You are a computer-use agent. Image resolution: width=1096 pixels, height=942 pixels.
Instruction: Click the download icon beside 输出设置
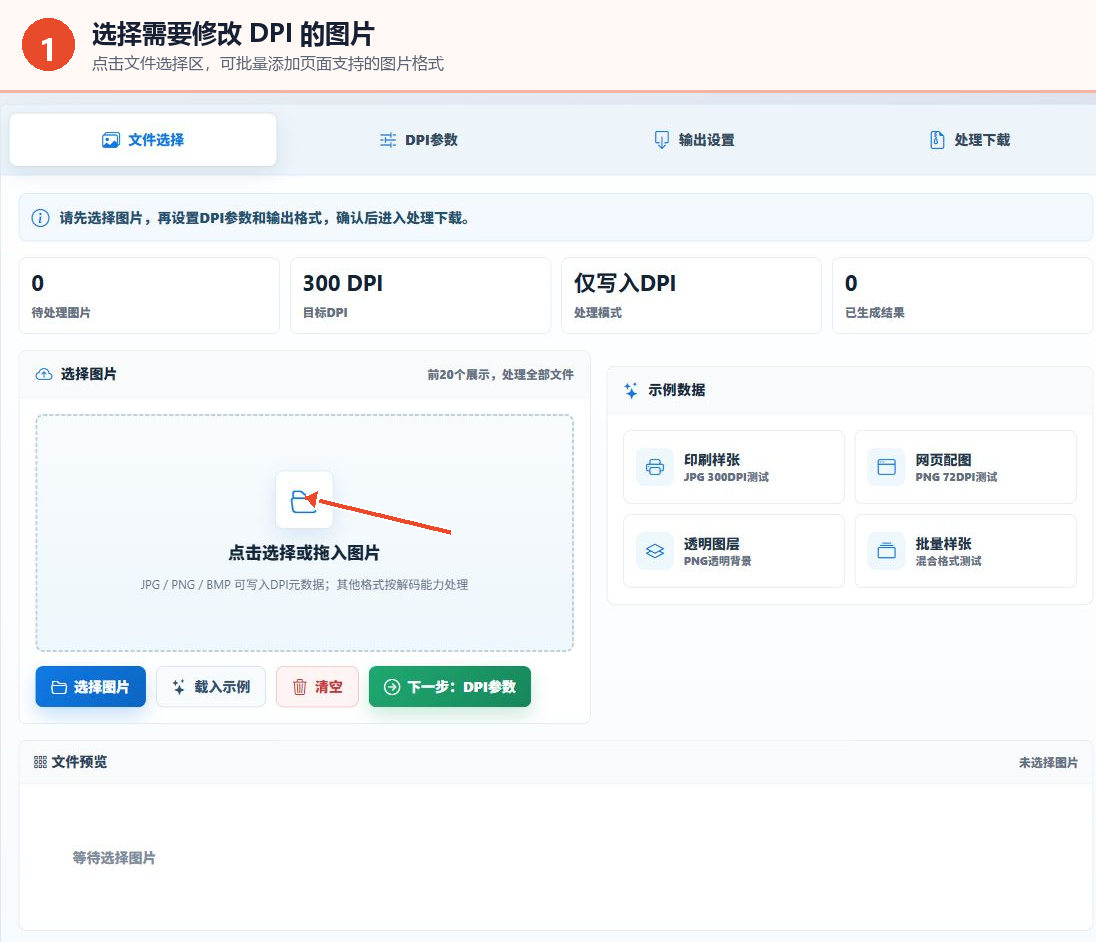point(661,140)
